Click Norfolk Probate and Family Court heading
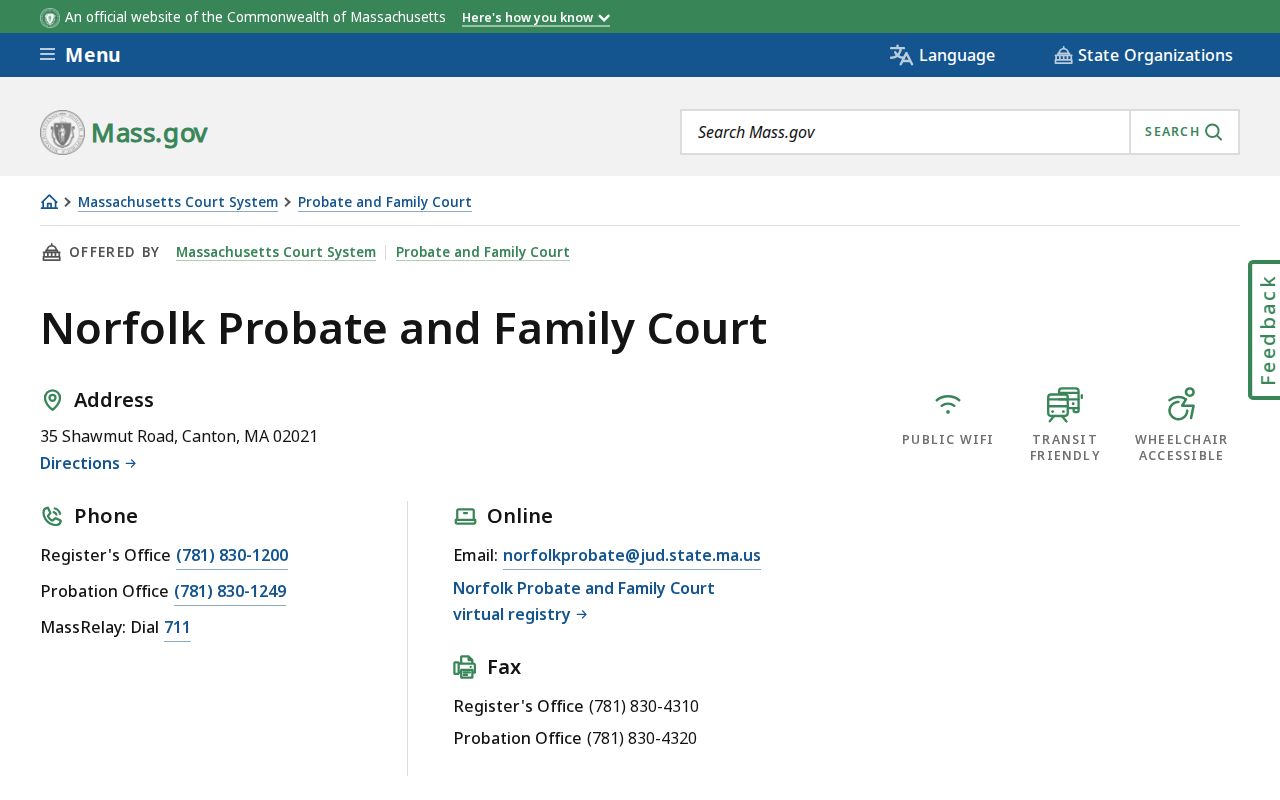Screen dimensions: 1280x800 tap(404, 329)
